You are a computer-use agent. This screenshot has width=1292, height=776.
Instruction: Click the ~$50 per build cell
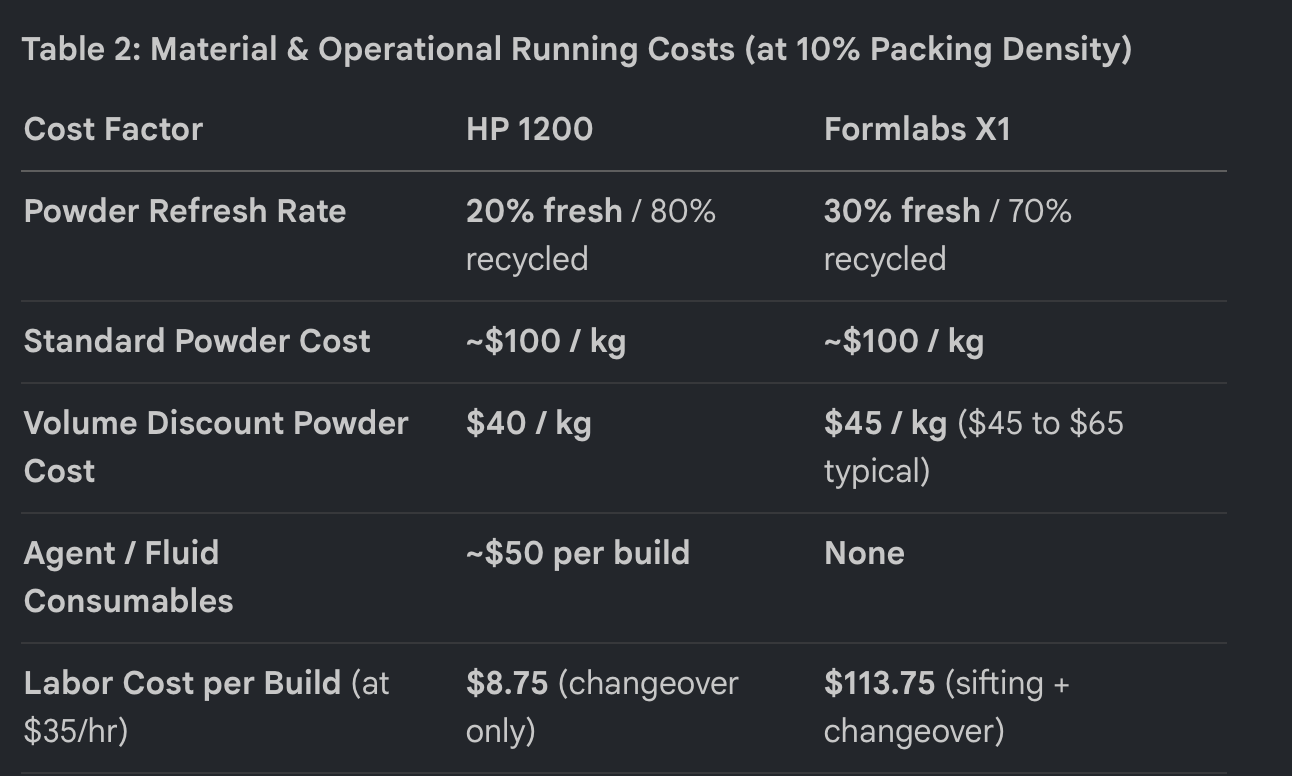(x=578, y=553)
